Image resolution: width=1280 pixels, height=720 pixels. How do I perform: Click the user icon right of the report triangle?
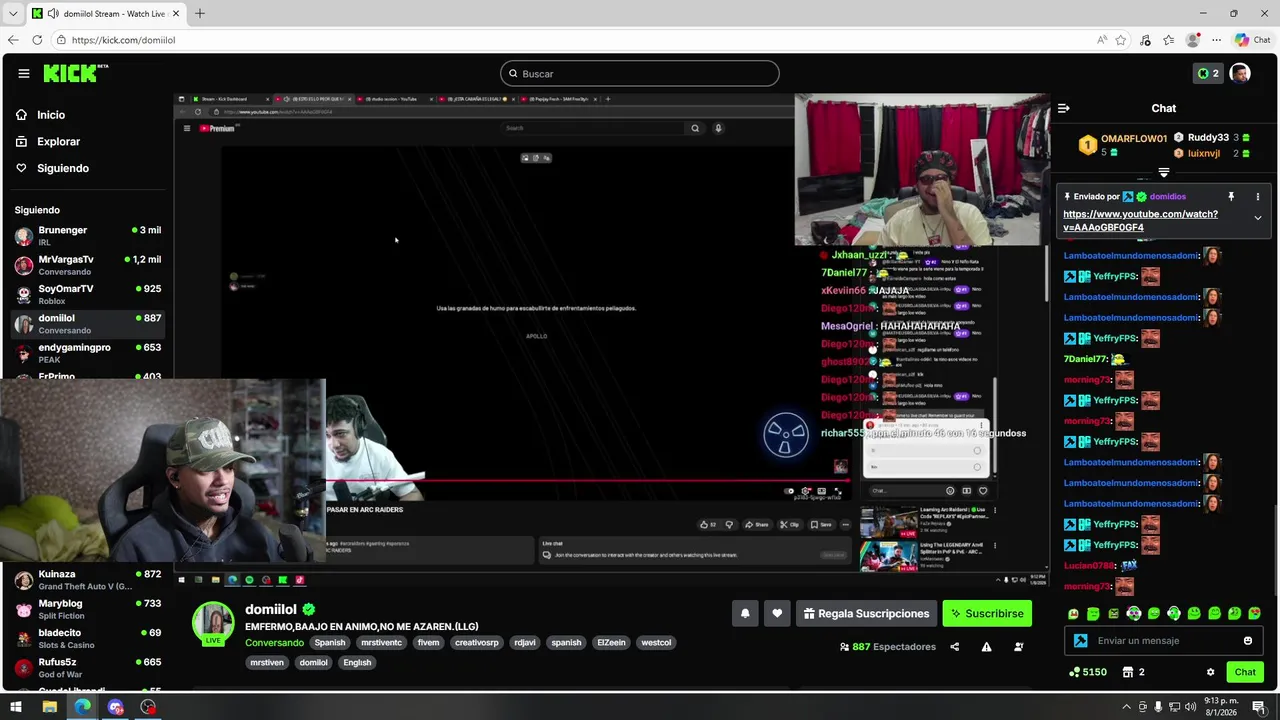(x=1018, y=647)
